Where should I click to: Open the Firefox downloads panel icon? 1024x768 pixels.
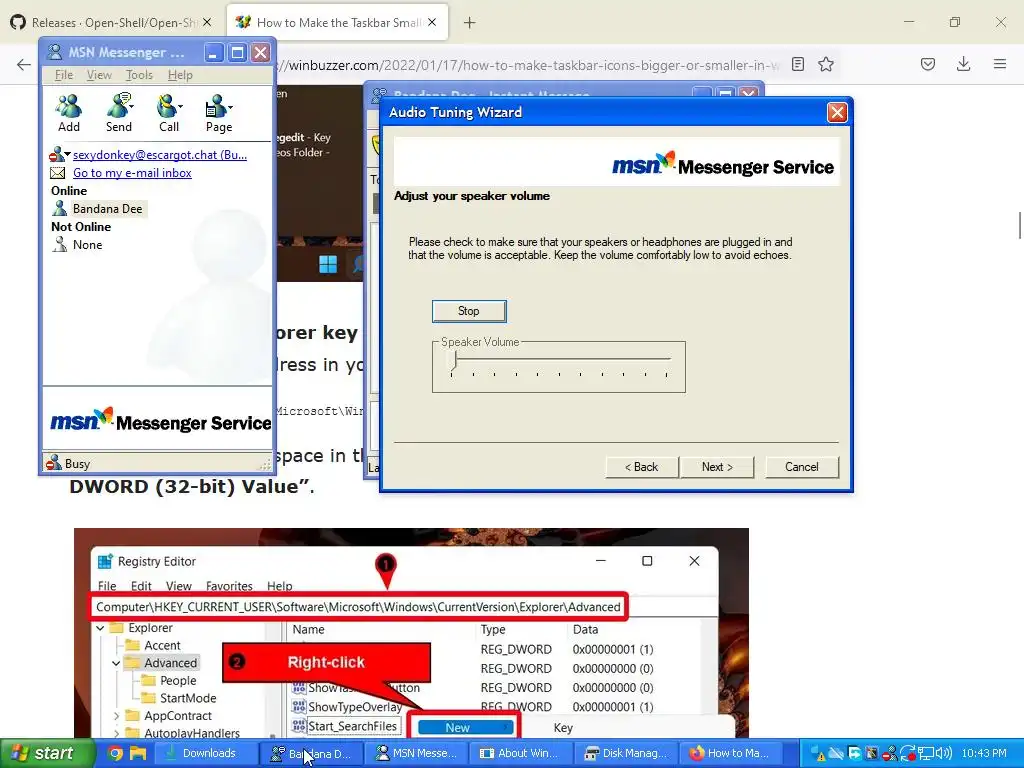963,64
